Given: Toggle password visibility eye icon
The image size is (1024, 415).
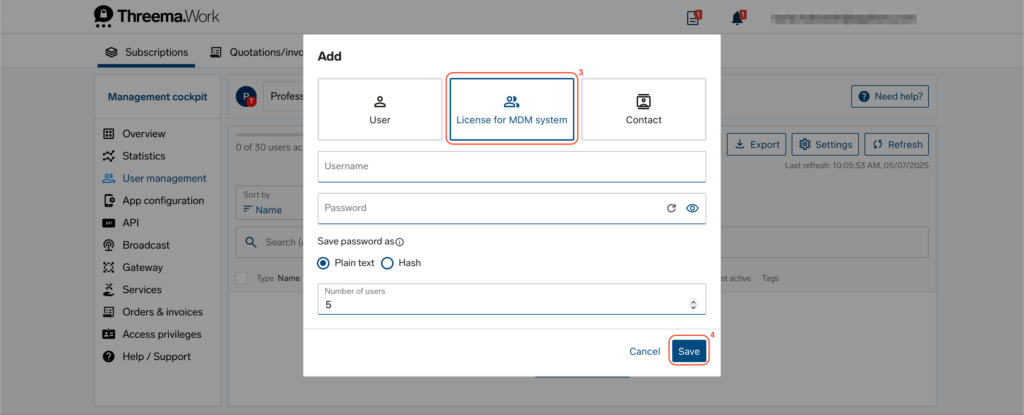Looking at the screenshot, I should point(692,208).
